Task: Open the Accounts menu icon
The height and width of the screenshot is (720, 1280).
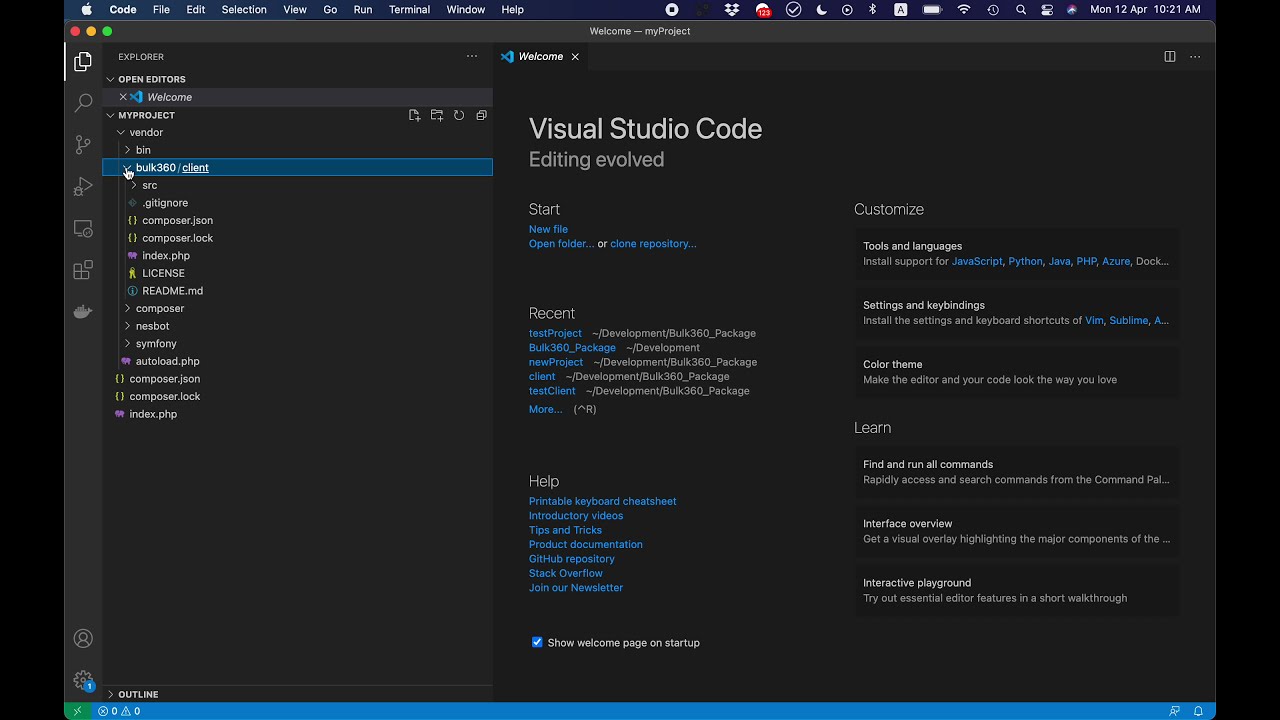Action: pos(83,639)
